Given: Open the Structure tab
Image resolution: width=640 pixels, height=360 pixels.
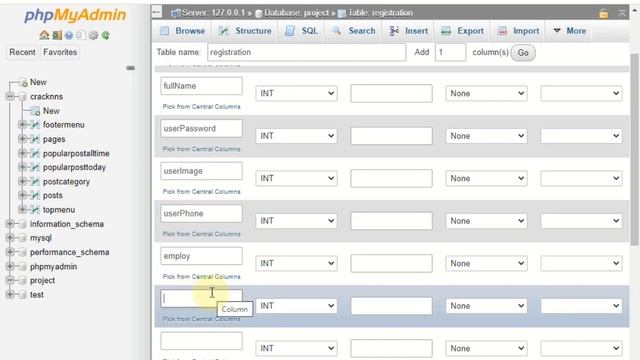Looking at the screenshot, I should (x=245, y=31).
